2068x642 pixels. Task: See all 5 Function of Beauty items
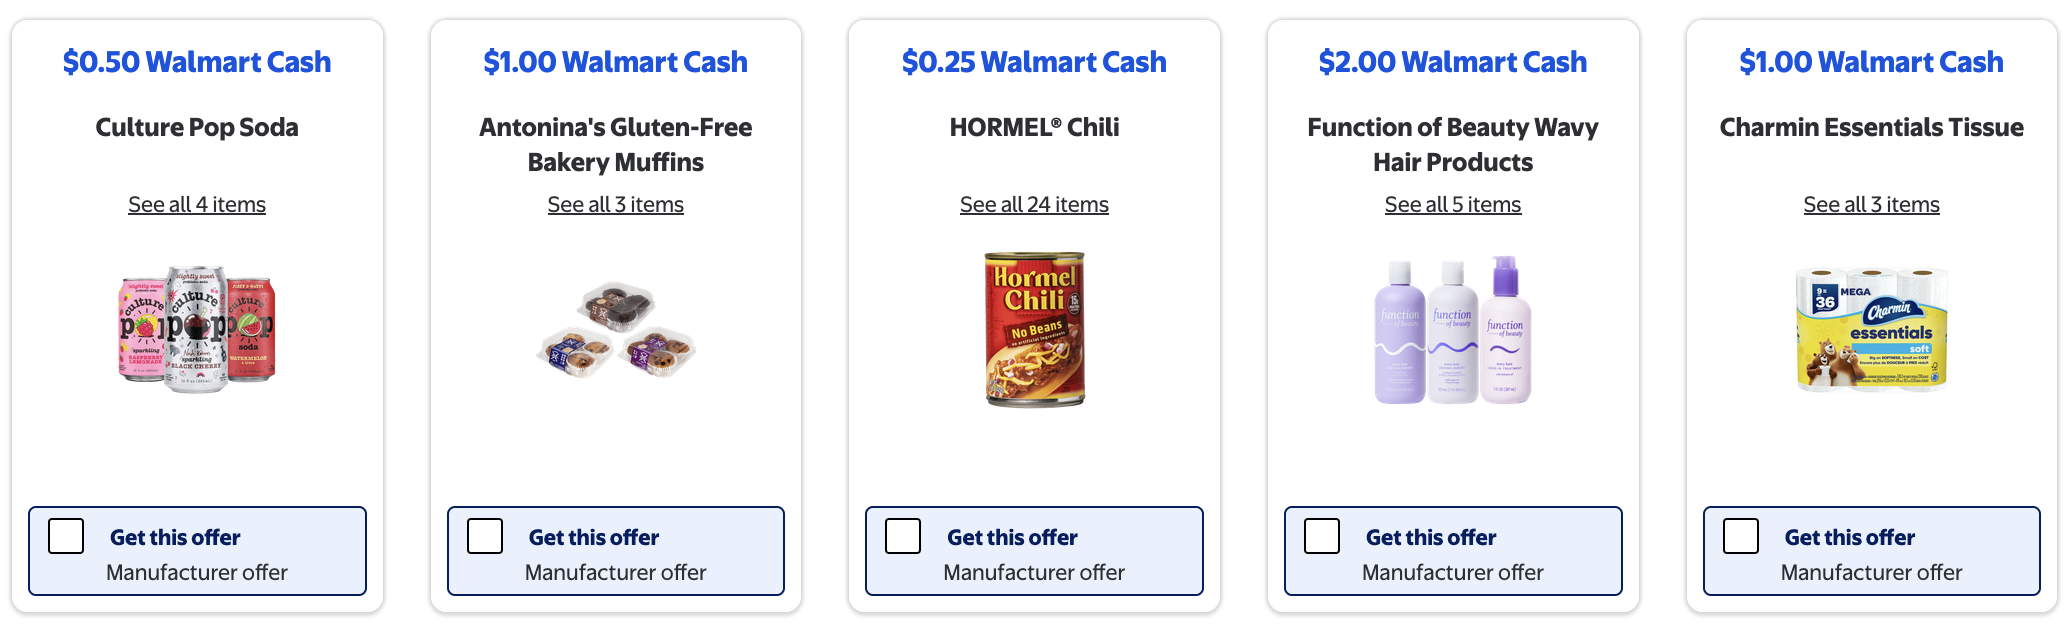coord(1452,204)
